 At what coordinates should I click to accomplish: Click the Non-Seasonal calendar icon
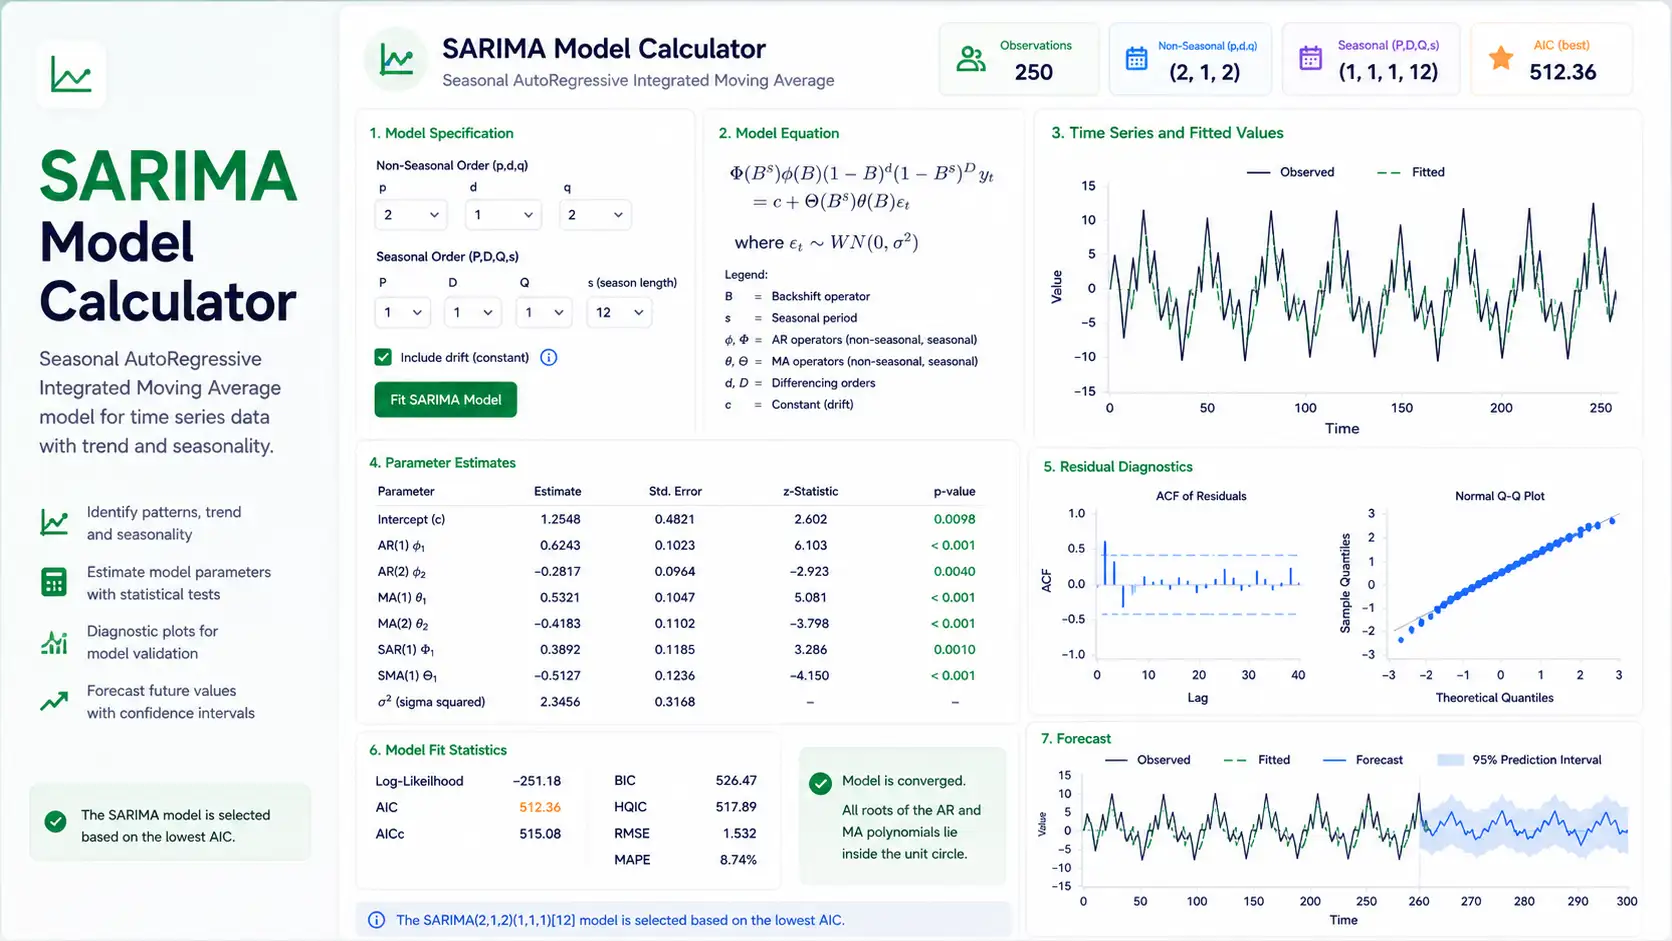[1136, 59]
